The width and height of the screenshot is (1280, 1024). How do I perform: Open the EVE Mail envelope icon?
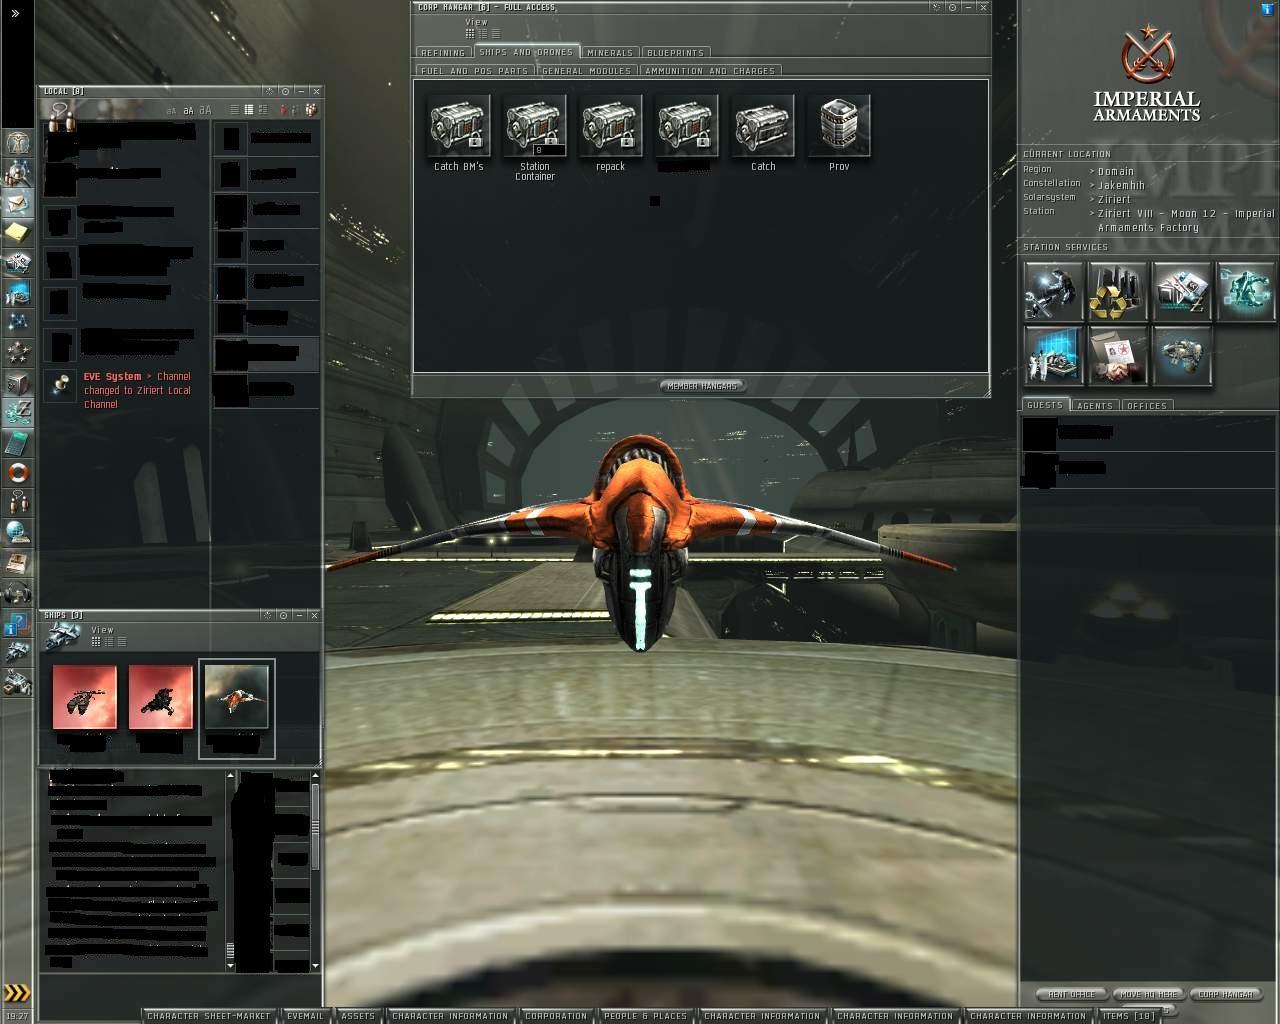[18, 203]
